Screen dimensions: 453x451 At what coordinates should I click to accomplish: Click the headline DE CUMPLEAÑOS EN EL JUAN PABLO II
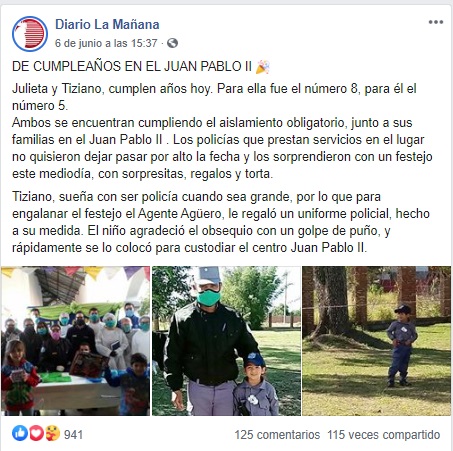(x=132, y=66)
